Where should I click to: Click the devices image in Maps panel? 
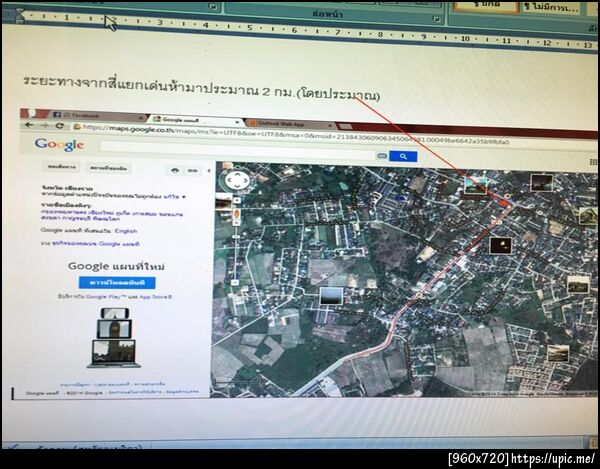114,337
